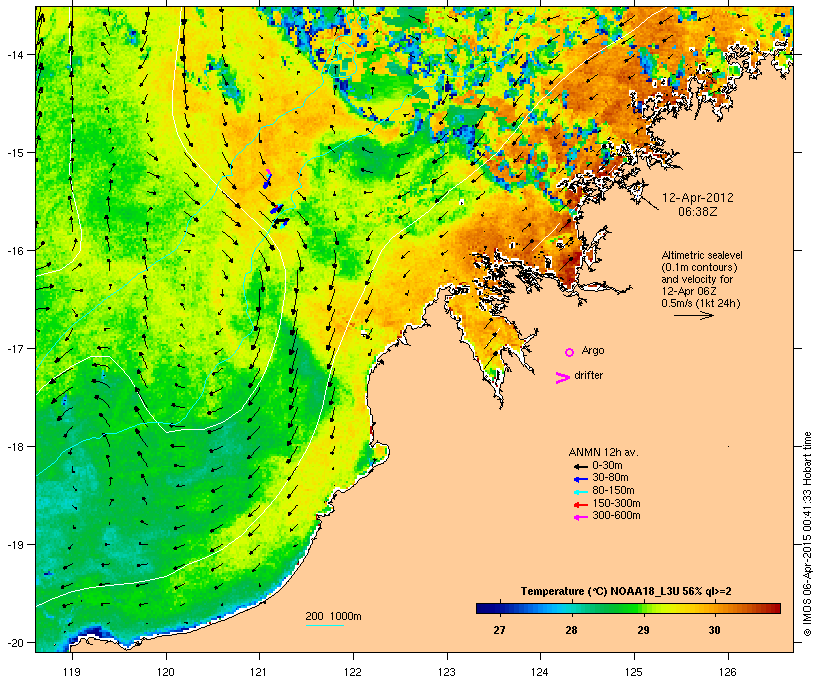Click the color bar value 27
The width and height of the screenshot is (820, 680).
tap(499, 630)
